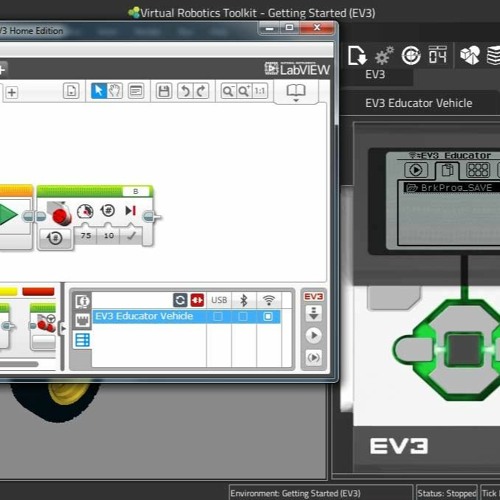Click the Status: Stopped status bar entry
500x500 pixels.
click(447, 493)
